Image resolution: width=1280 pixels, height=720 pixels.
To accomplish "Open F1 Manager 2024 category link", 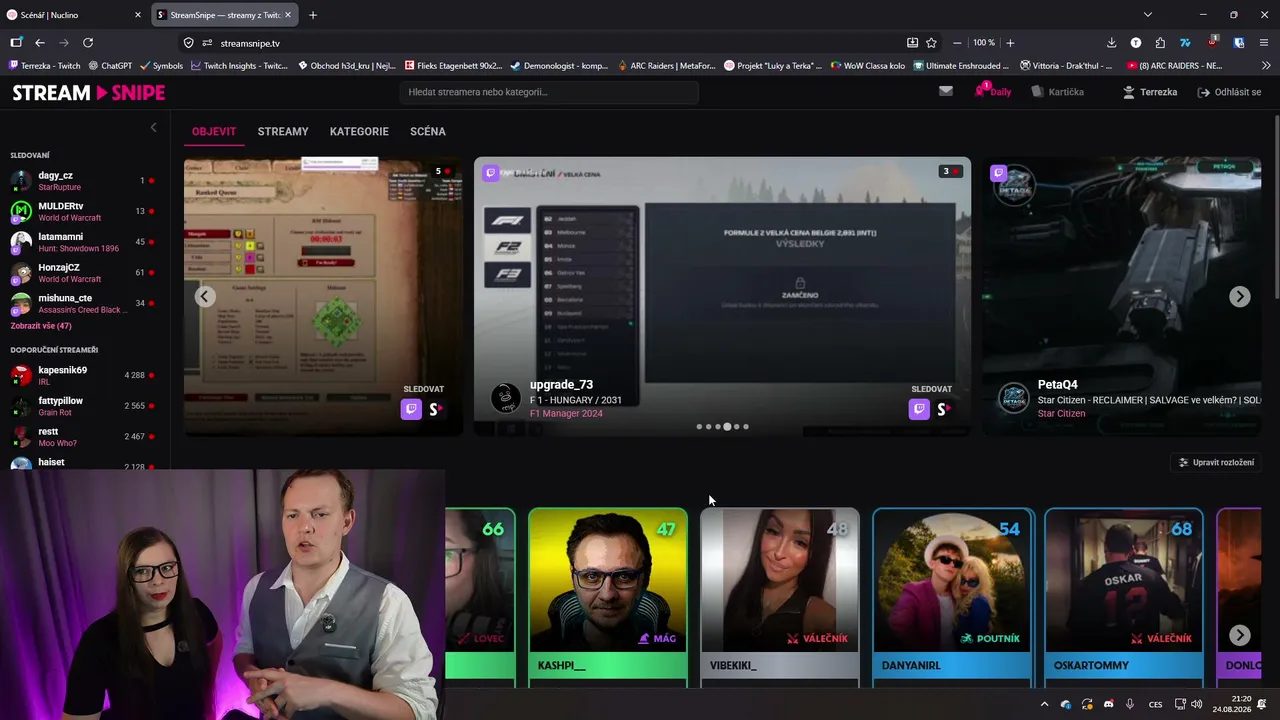I will 566,414.
